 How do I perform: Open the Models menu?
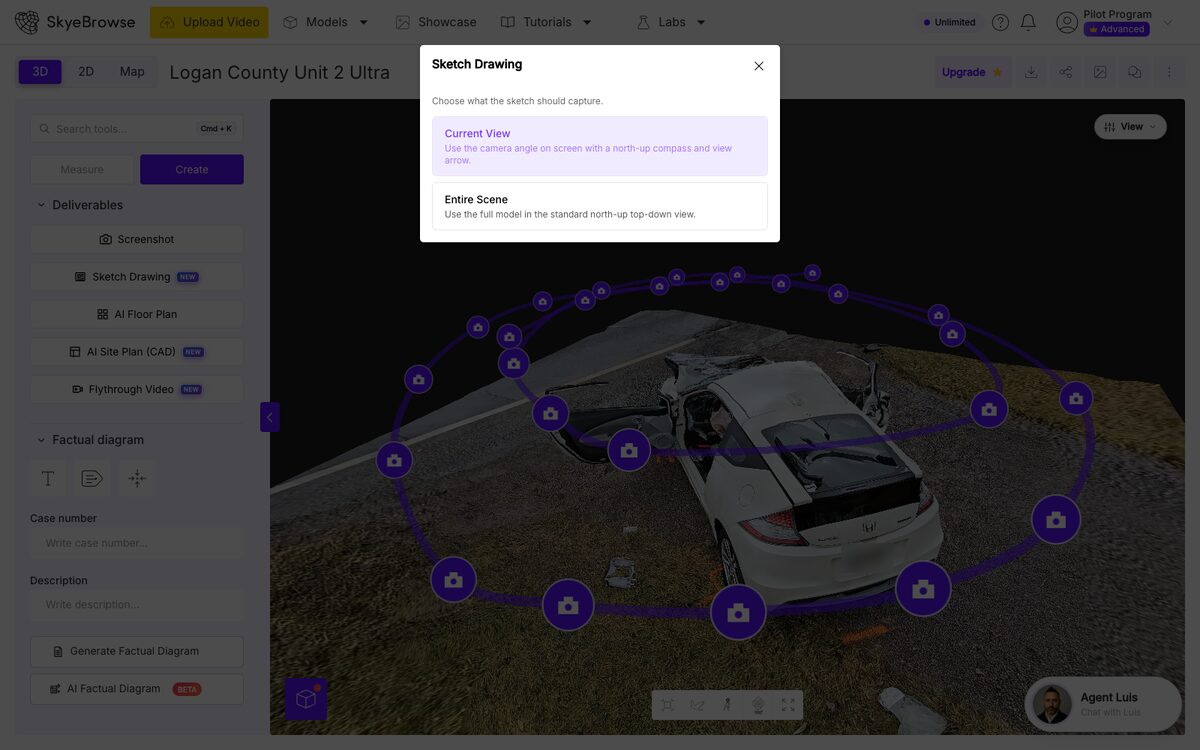[x=326, y=22]
